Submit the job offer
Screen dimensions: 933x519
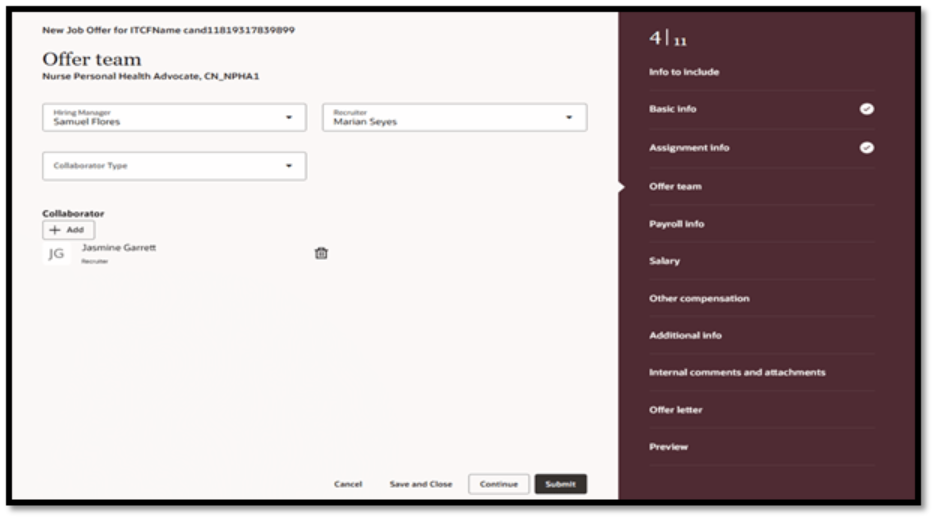[560, 484]
